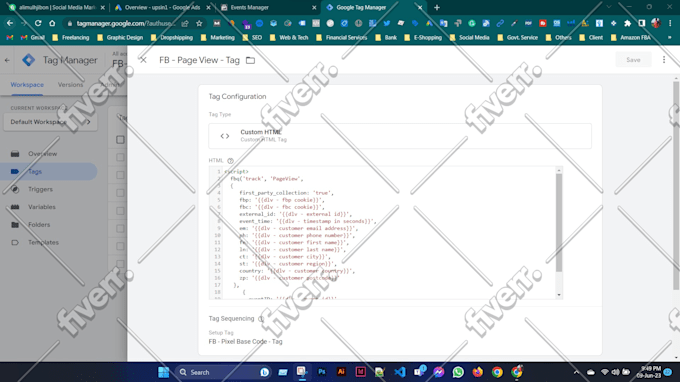Open Folders in the sidebar
This screenshot has height=382, width=680.
point(39,225)
